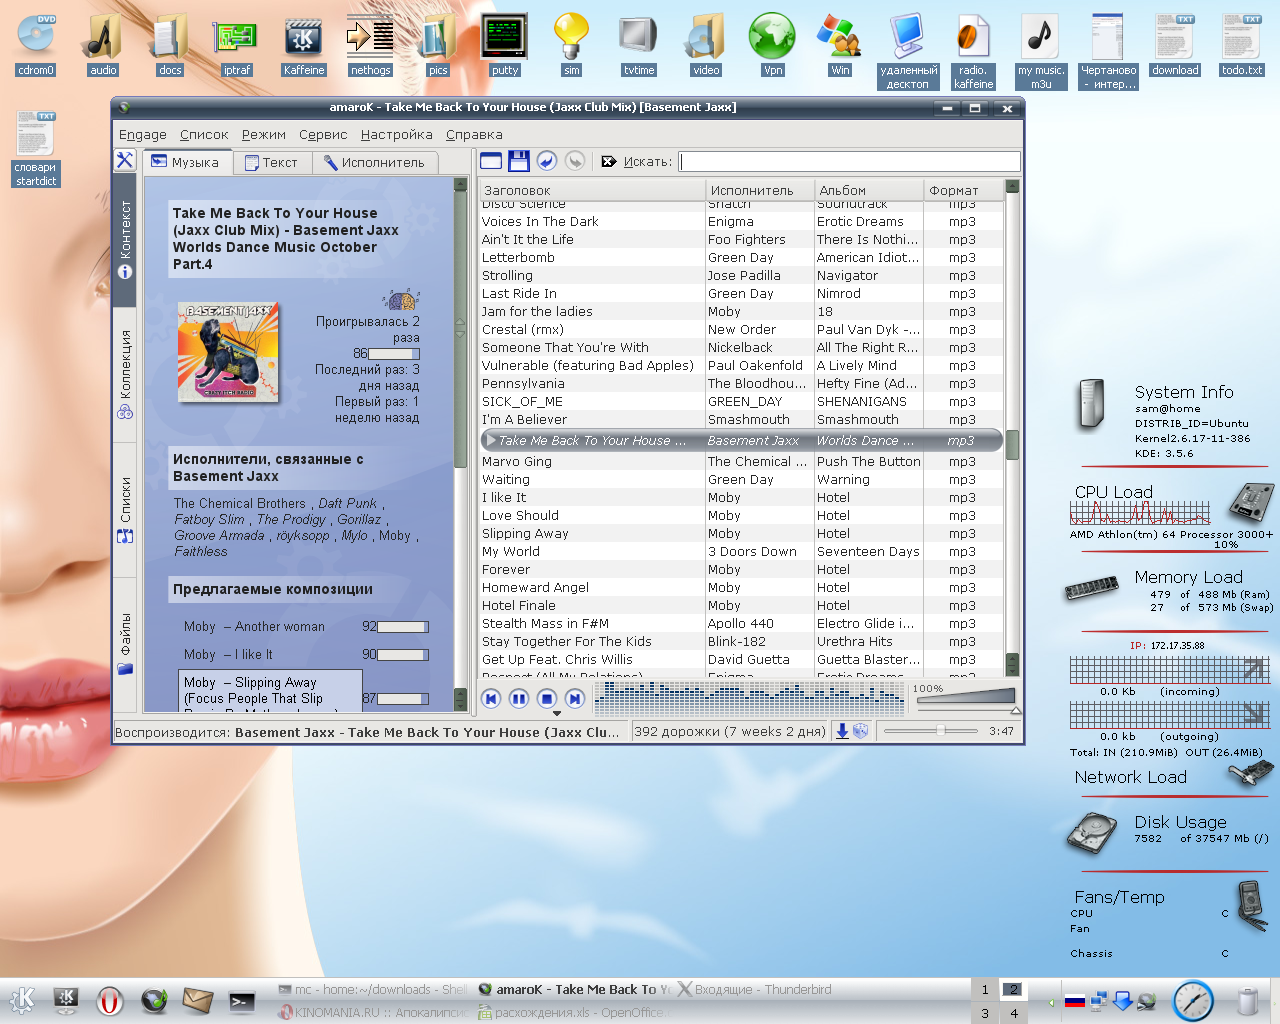The width and height of the screenshot is (1280, 1024).
Task: Toggle random mode via the dice icon
Action: pos(861,731)
